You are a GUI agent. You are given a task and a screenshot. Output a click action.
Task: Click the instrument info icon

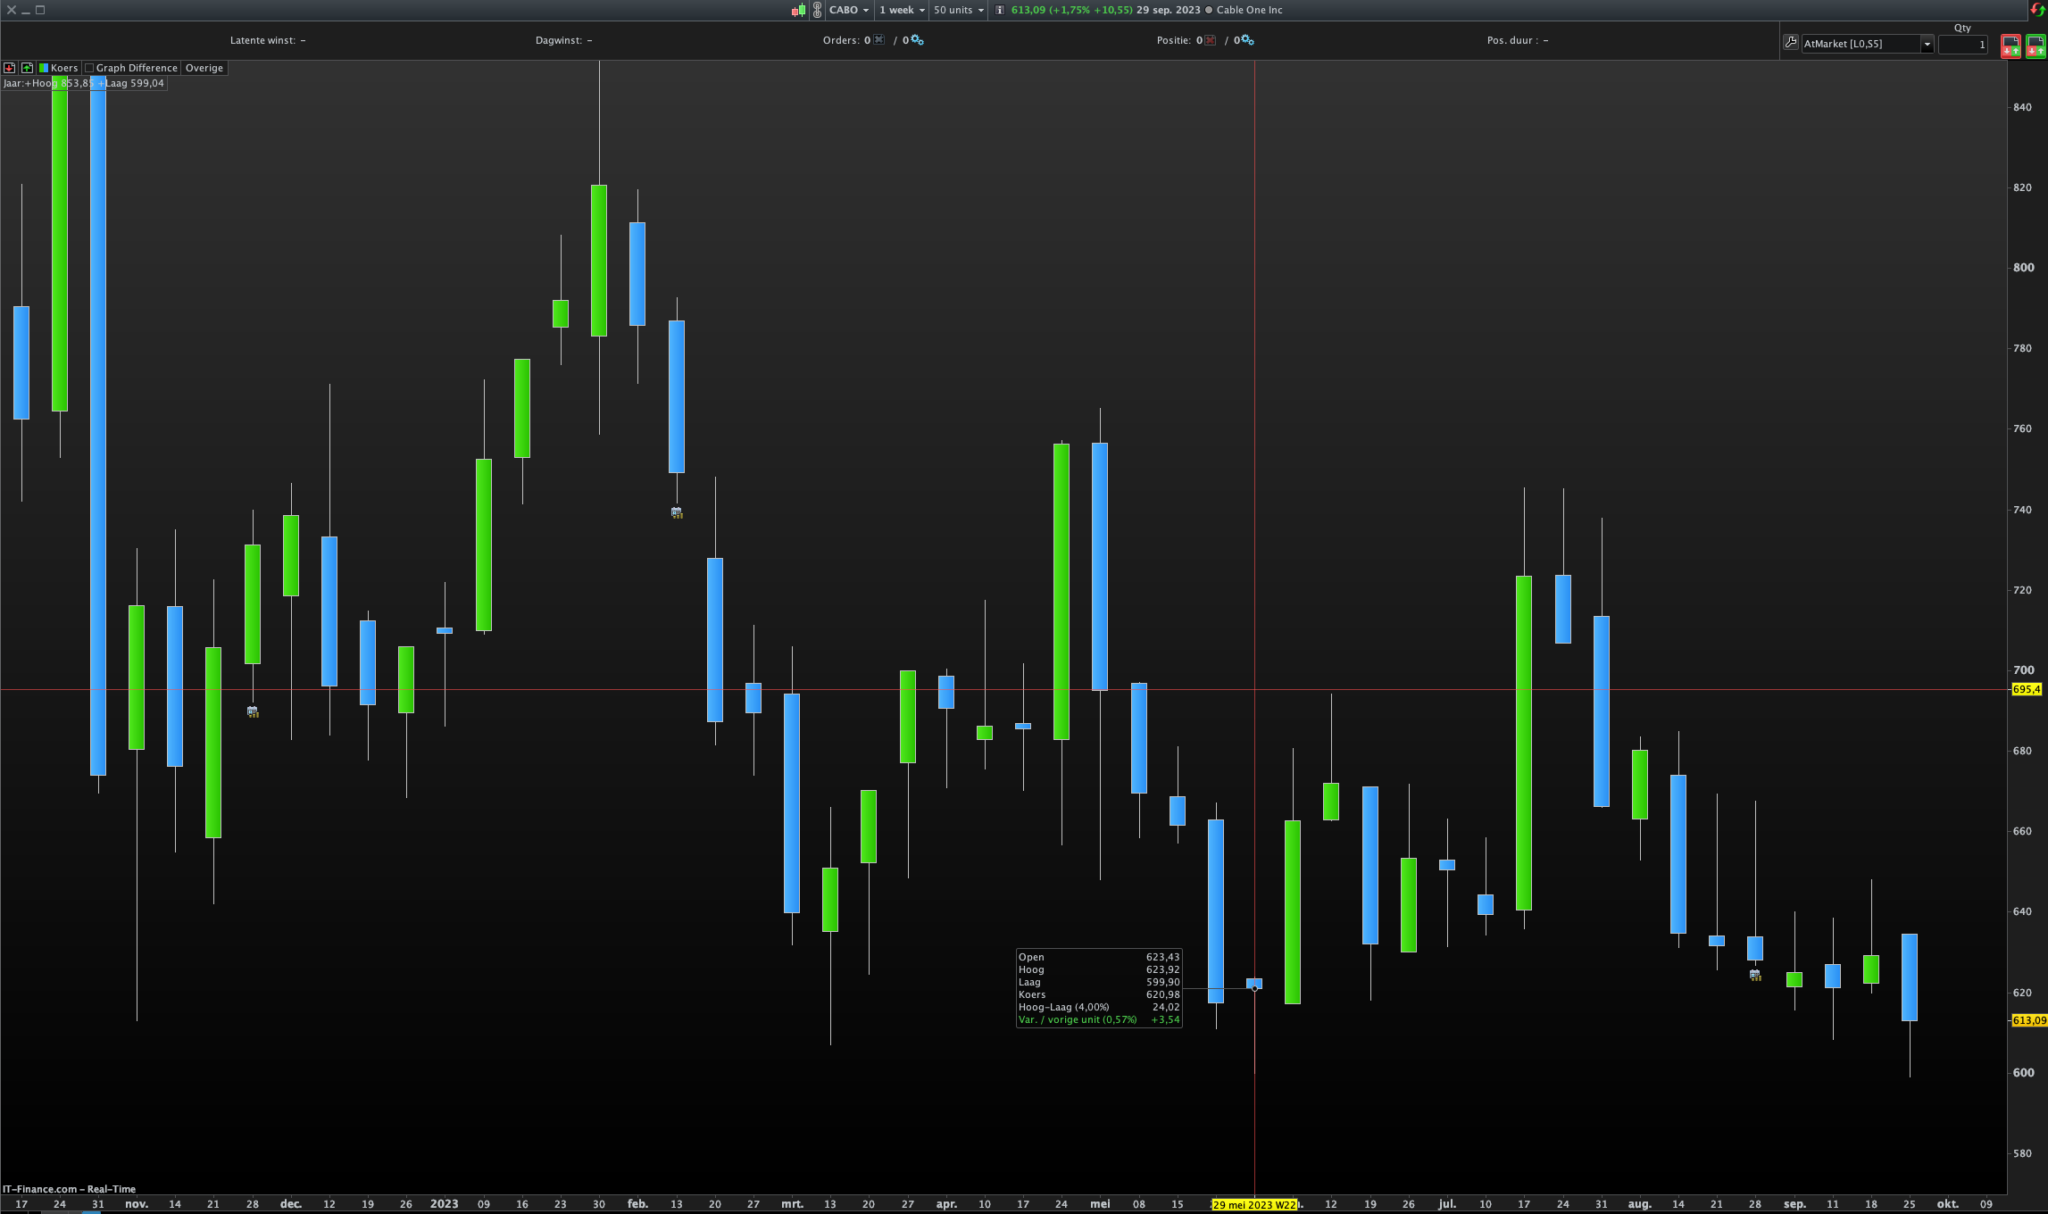999,10
